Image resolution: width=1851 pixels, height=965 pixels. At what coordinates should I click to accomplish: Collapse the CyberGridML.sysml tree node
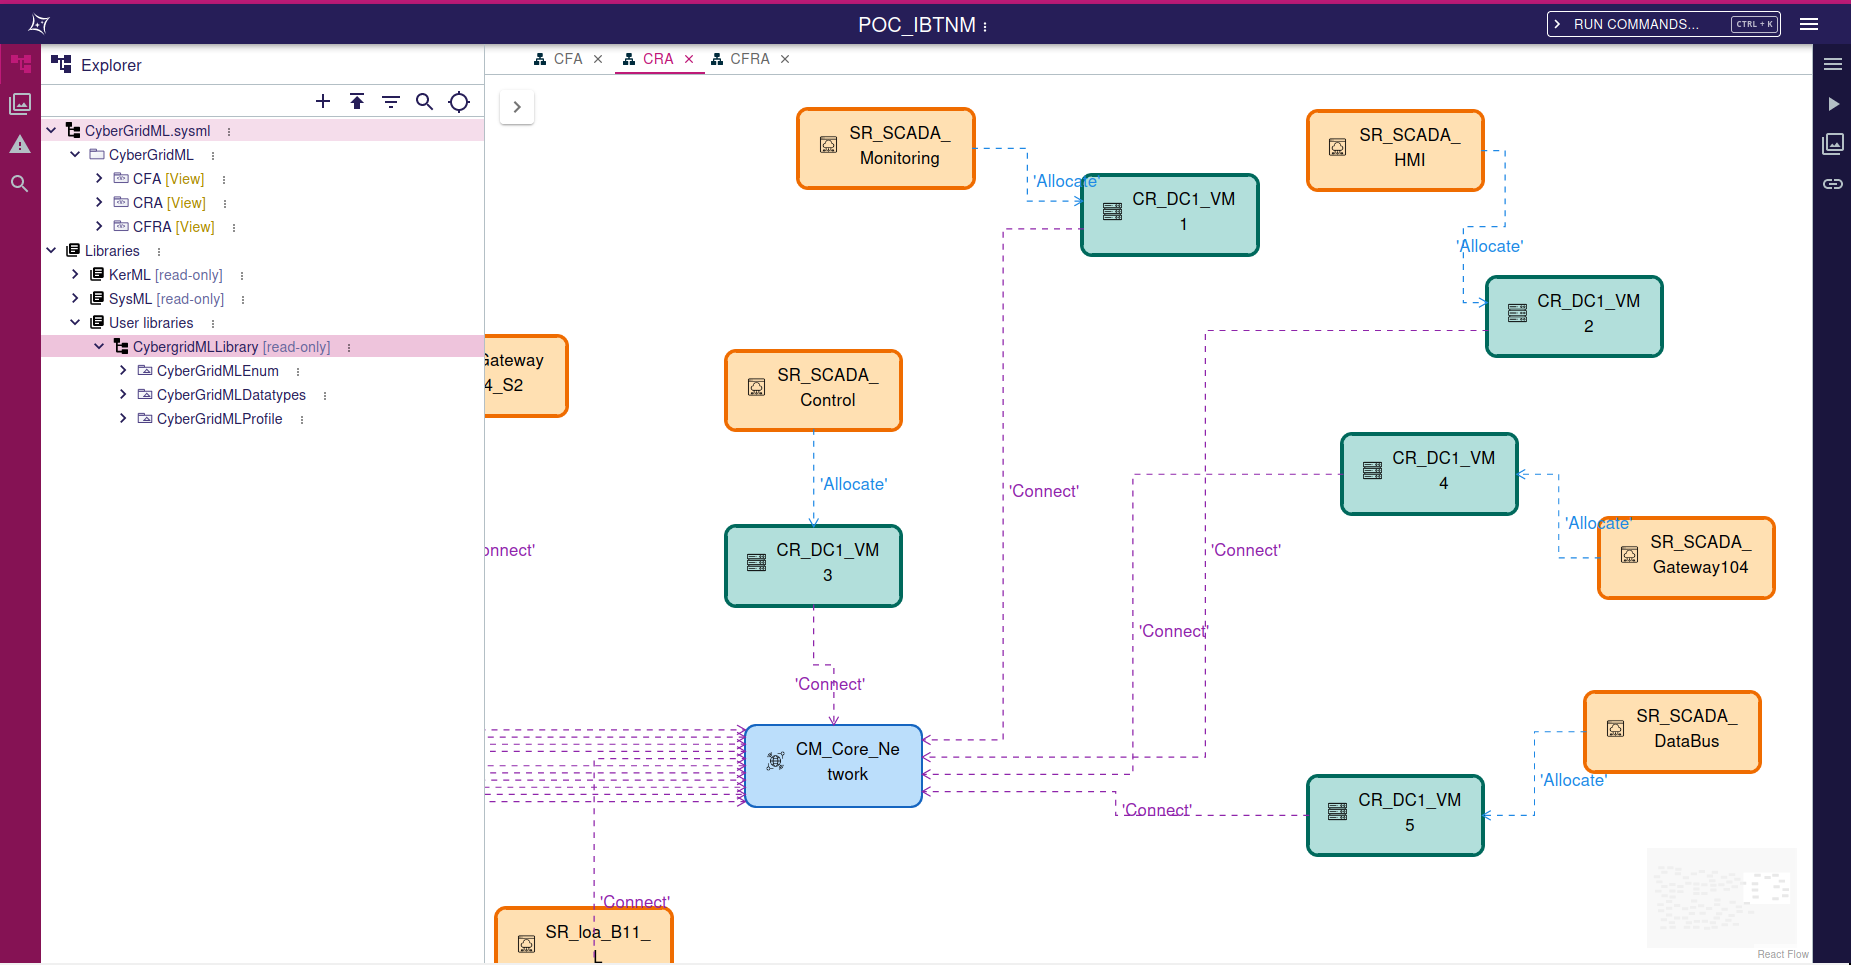point(51,130)
